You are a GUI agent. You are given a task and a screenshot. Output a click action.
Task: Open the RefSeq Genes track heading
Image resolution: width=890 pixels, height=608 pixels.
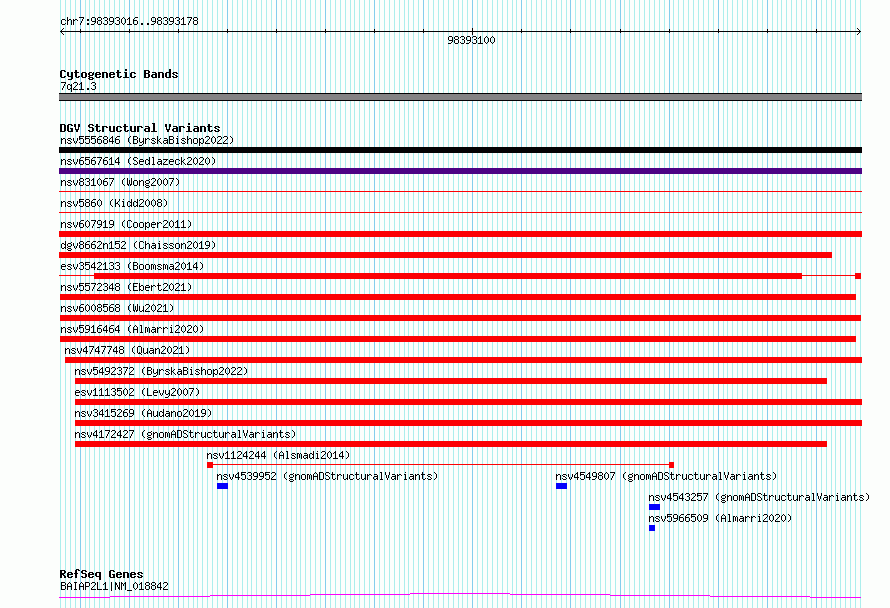[101, 574]
